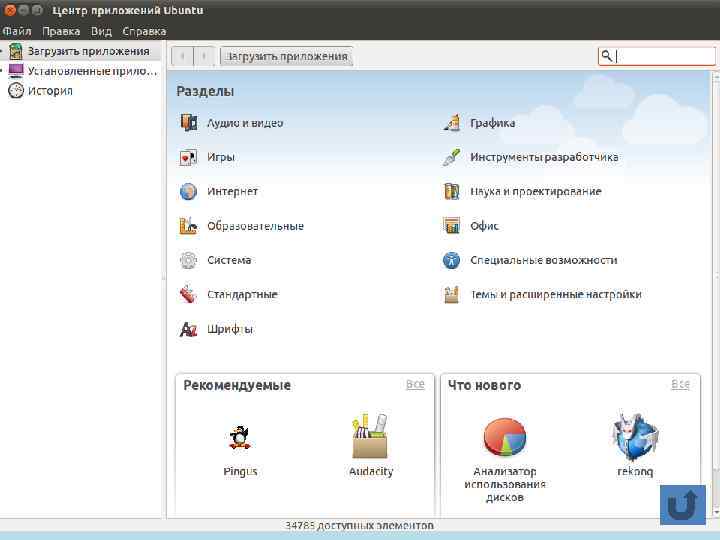The width and height of the screenshot is (720, 540).
Task: Expand the Установленные приложения tree node
Action: (2, 71)
